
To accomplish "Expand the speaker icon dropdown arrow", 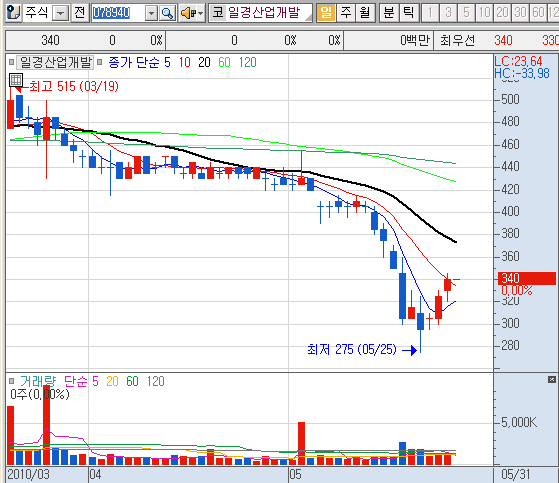I will coord(201,14).
